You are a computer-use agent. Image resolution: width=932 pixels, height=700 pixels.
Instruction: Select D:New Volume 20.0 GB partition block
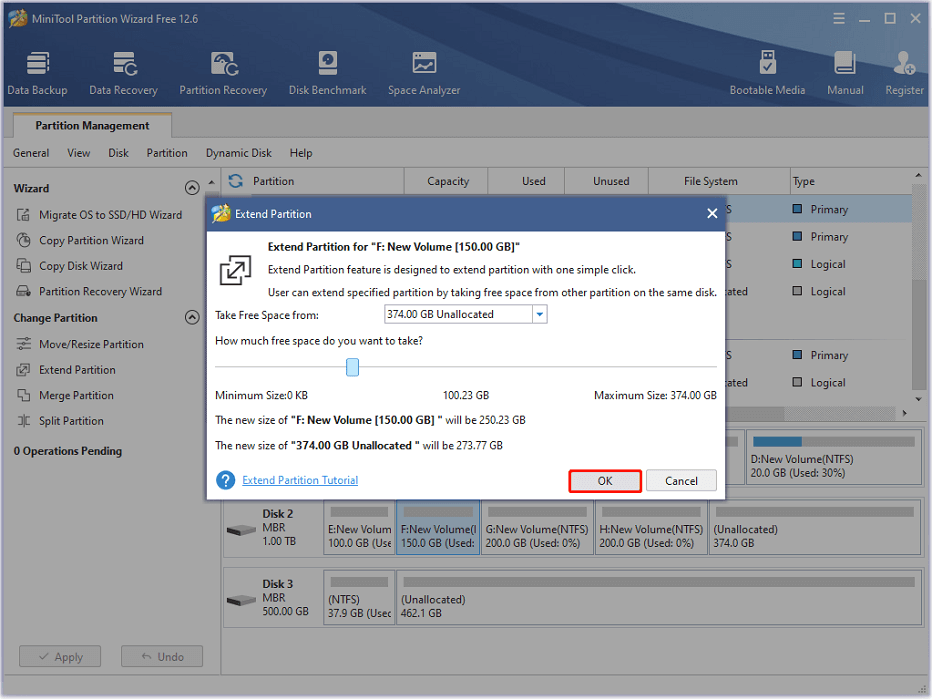833,458
